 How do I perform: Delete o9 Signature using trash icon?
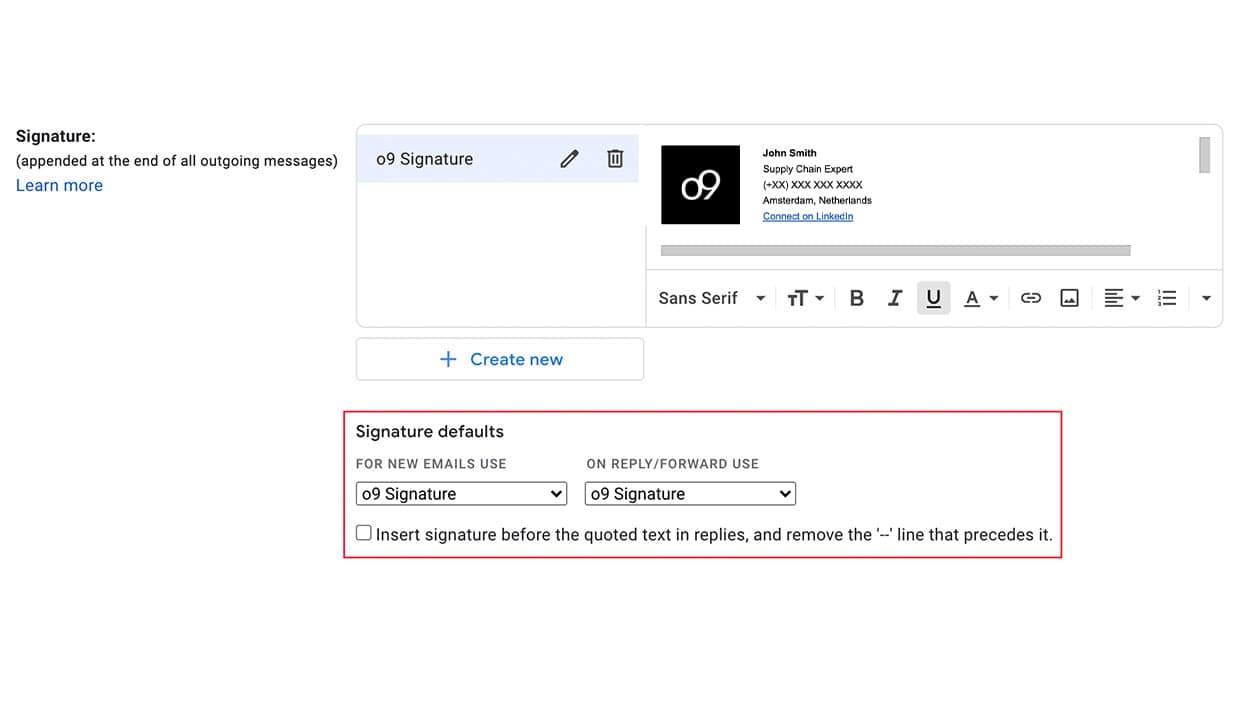coord(615,158)
